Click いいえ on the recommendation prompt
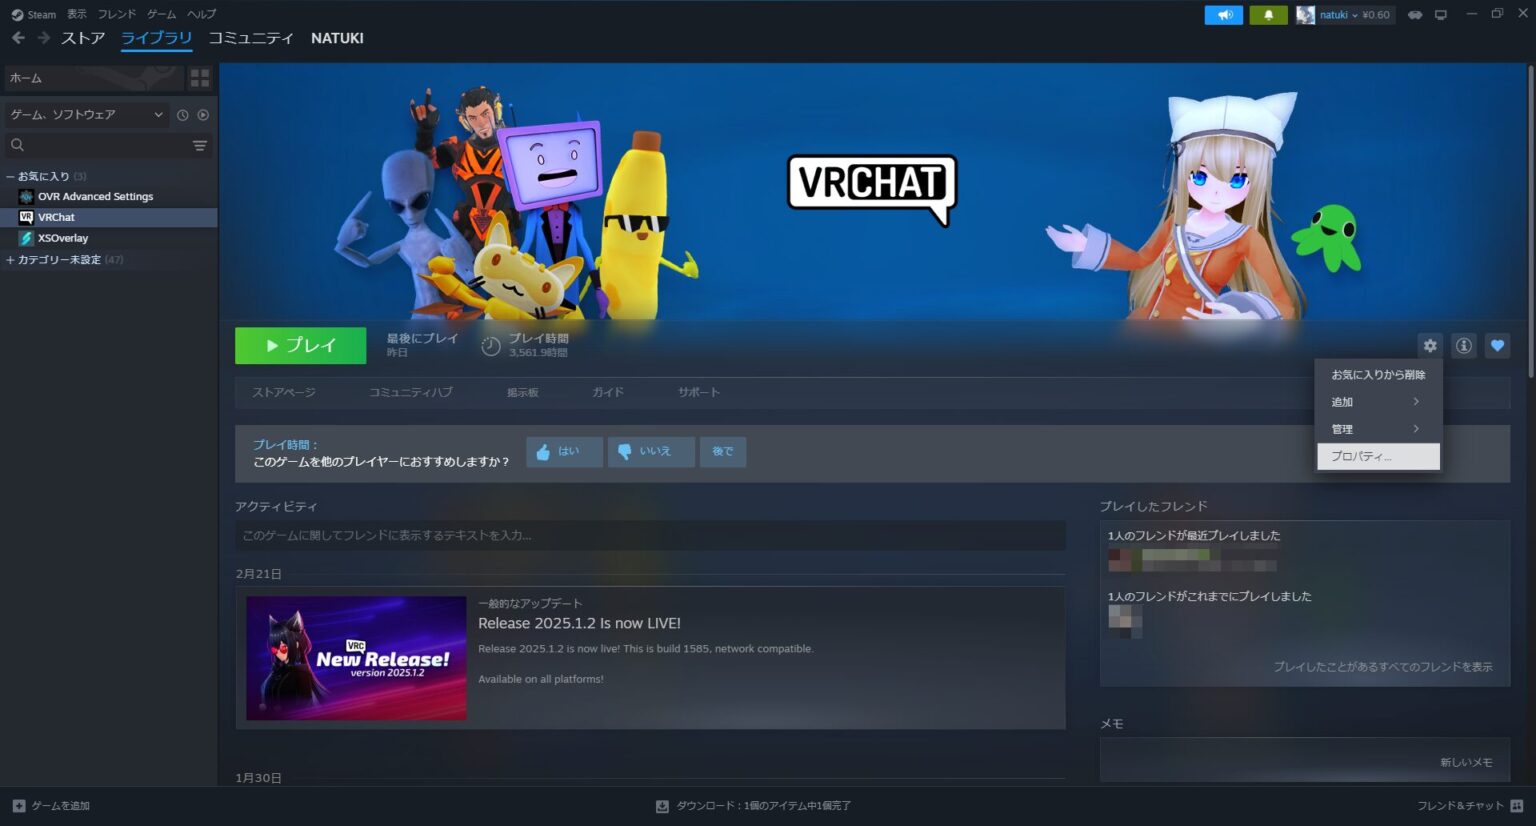The height and width of the screenshot is (826, 1536). click(651, 451)
